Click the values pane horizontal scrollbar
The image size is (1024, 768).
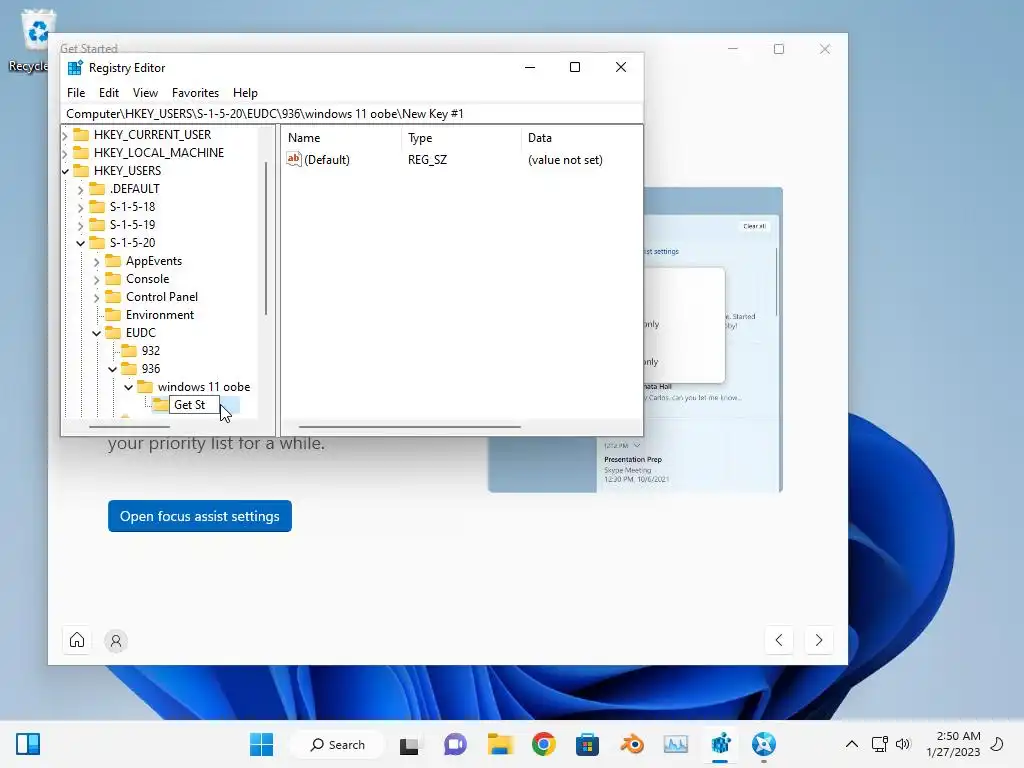(409, 427)
